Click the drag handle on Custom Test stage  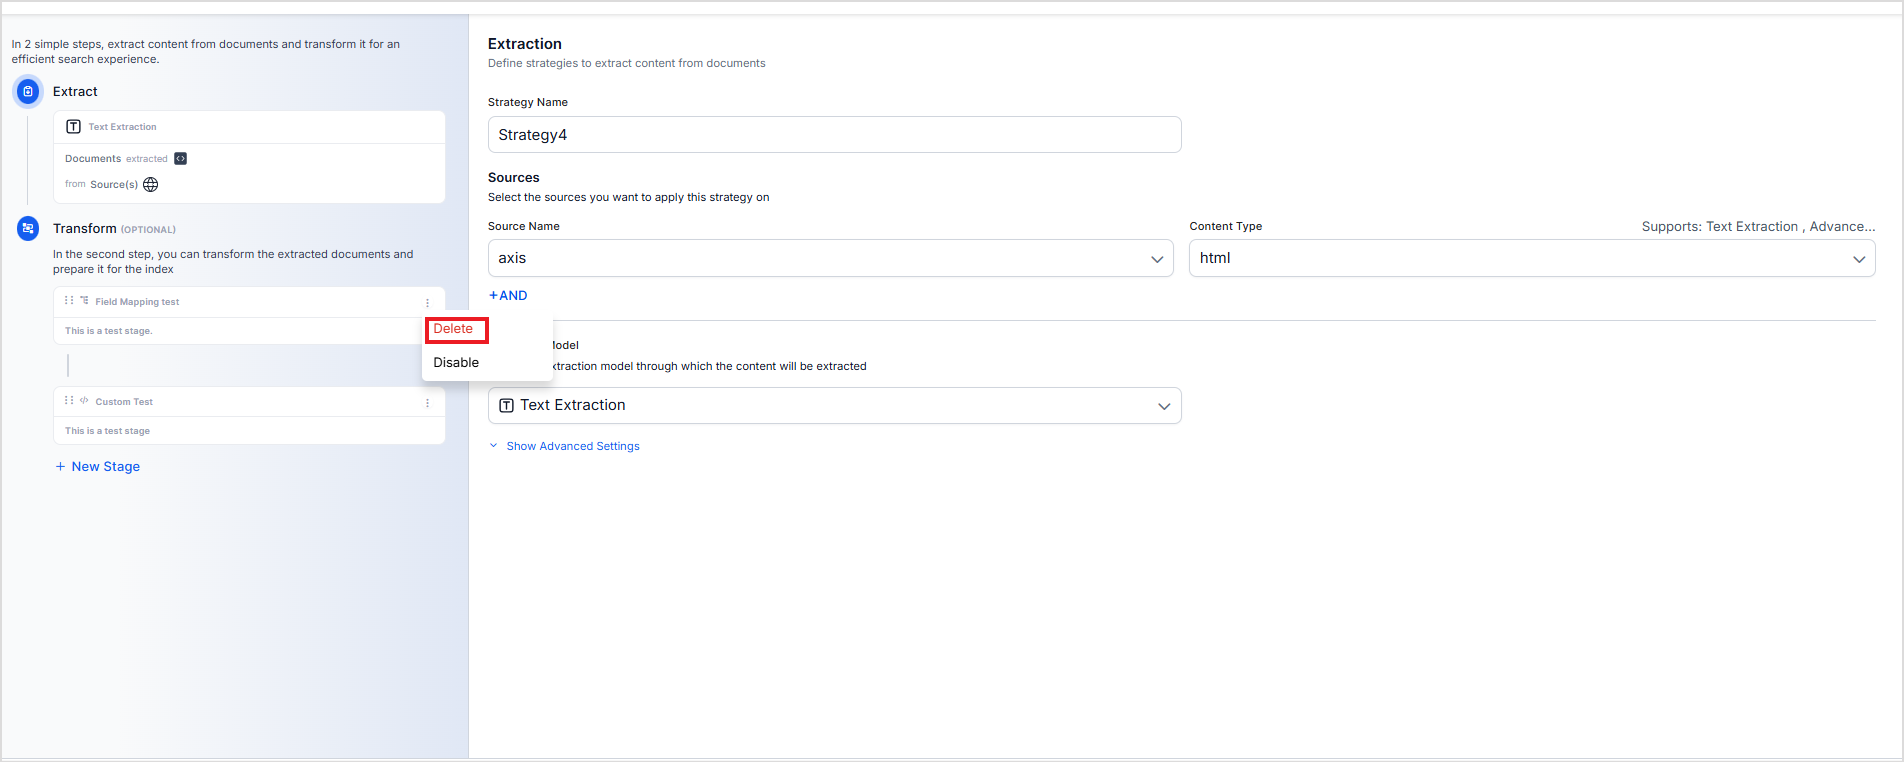point(69,401)
